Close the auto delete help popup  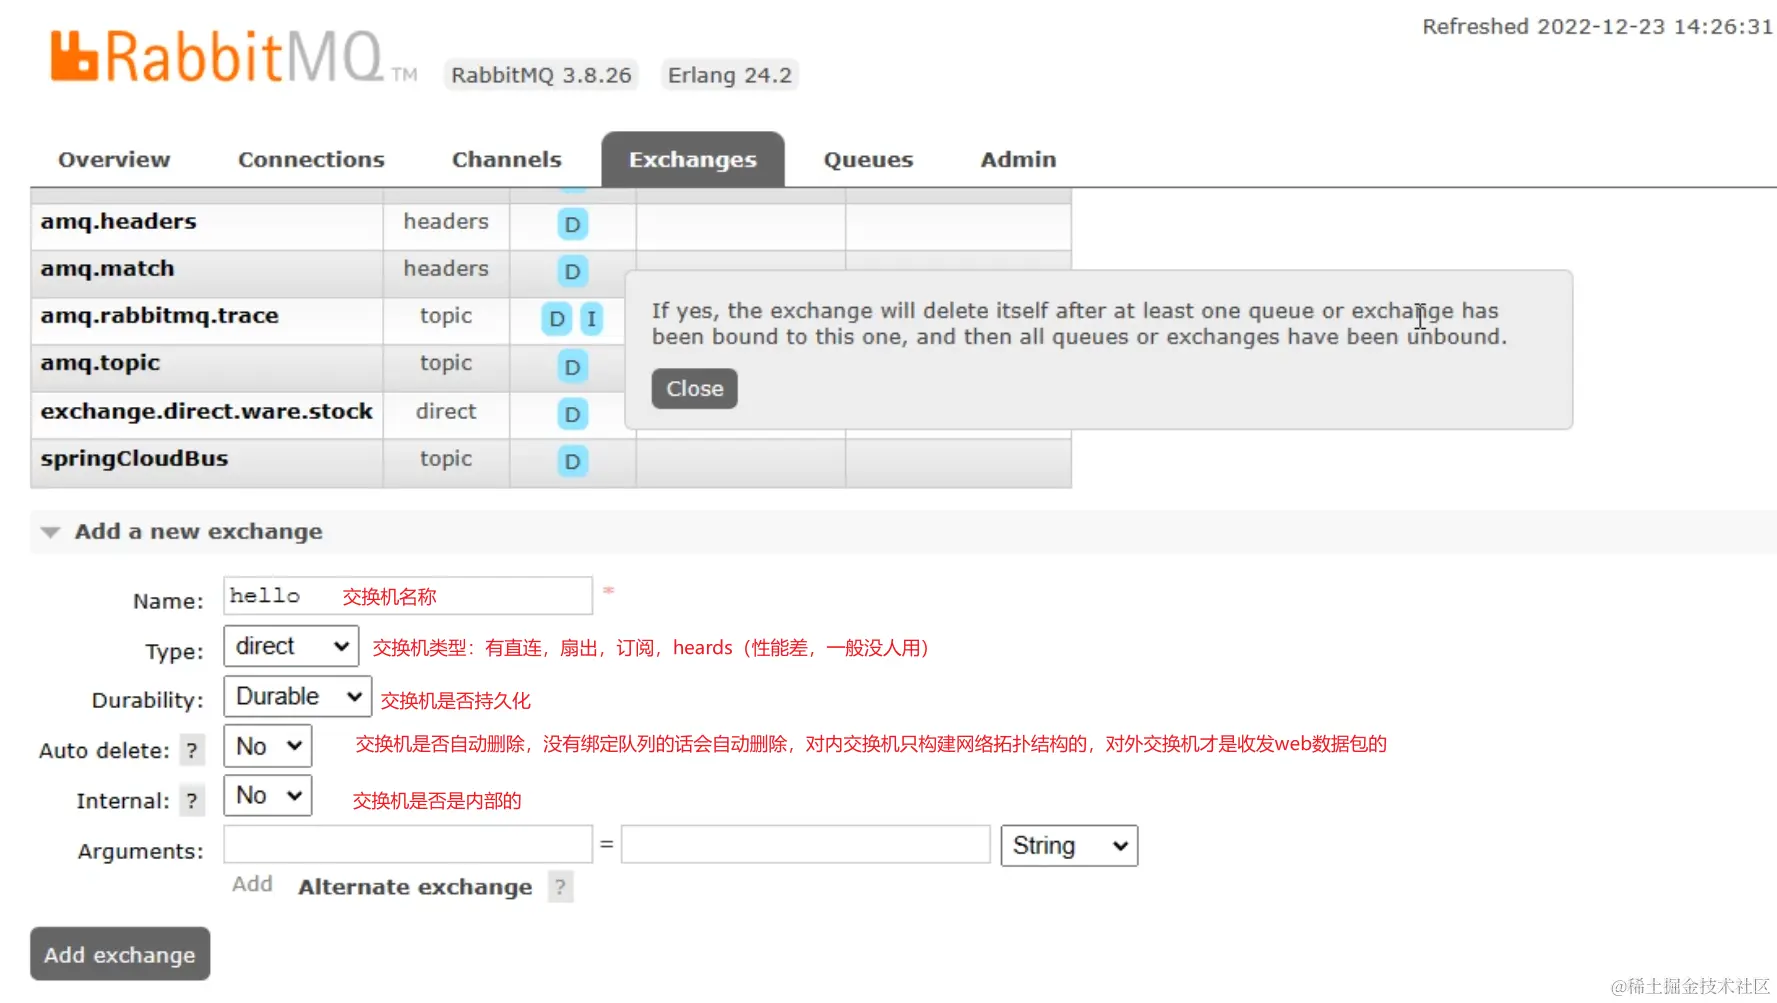coord(695,389)
